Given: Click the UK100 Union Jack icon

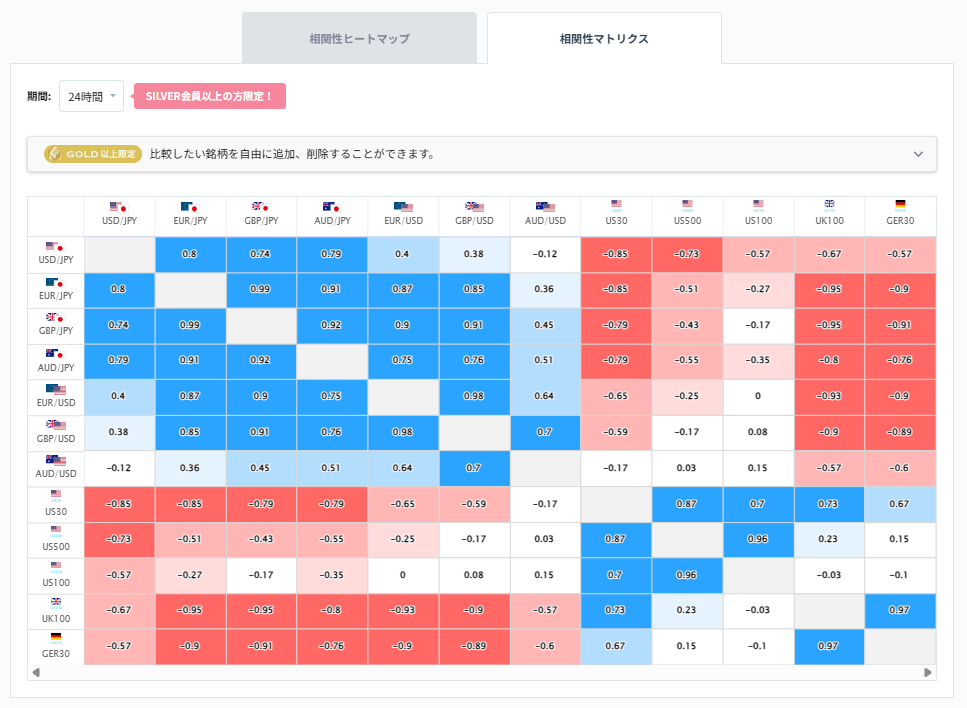Looking at the screenshot, I should pos(829,205).
